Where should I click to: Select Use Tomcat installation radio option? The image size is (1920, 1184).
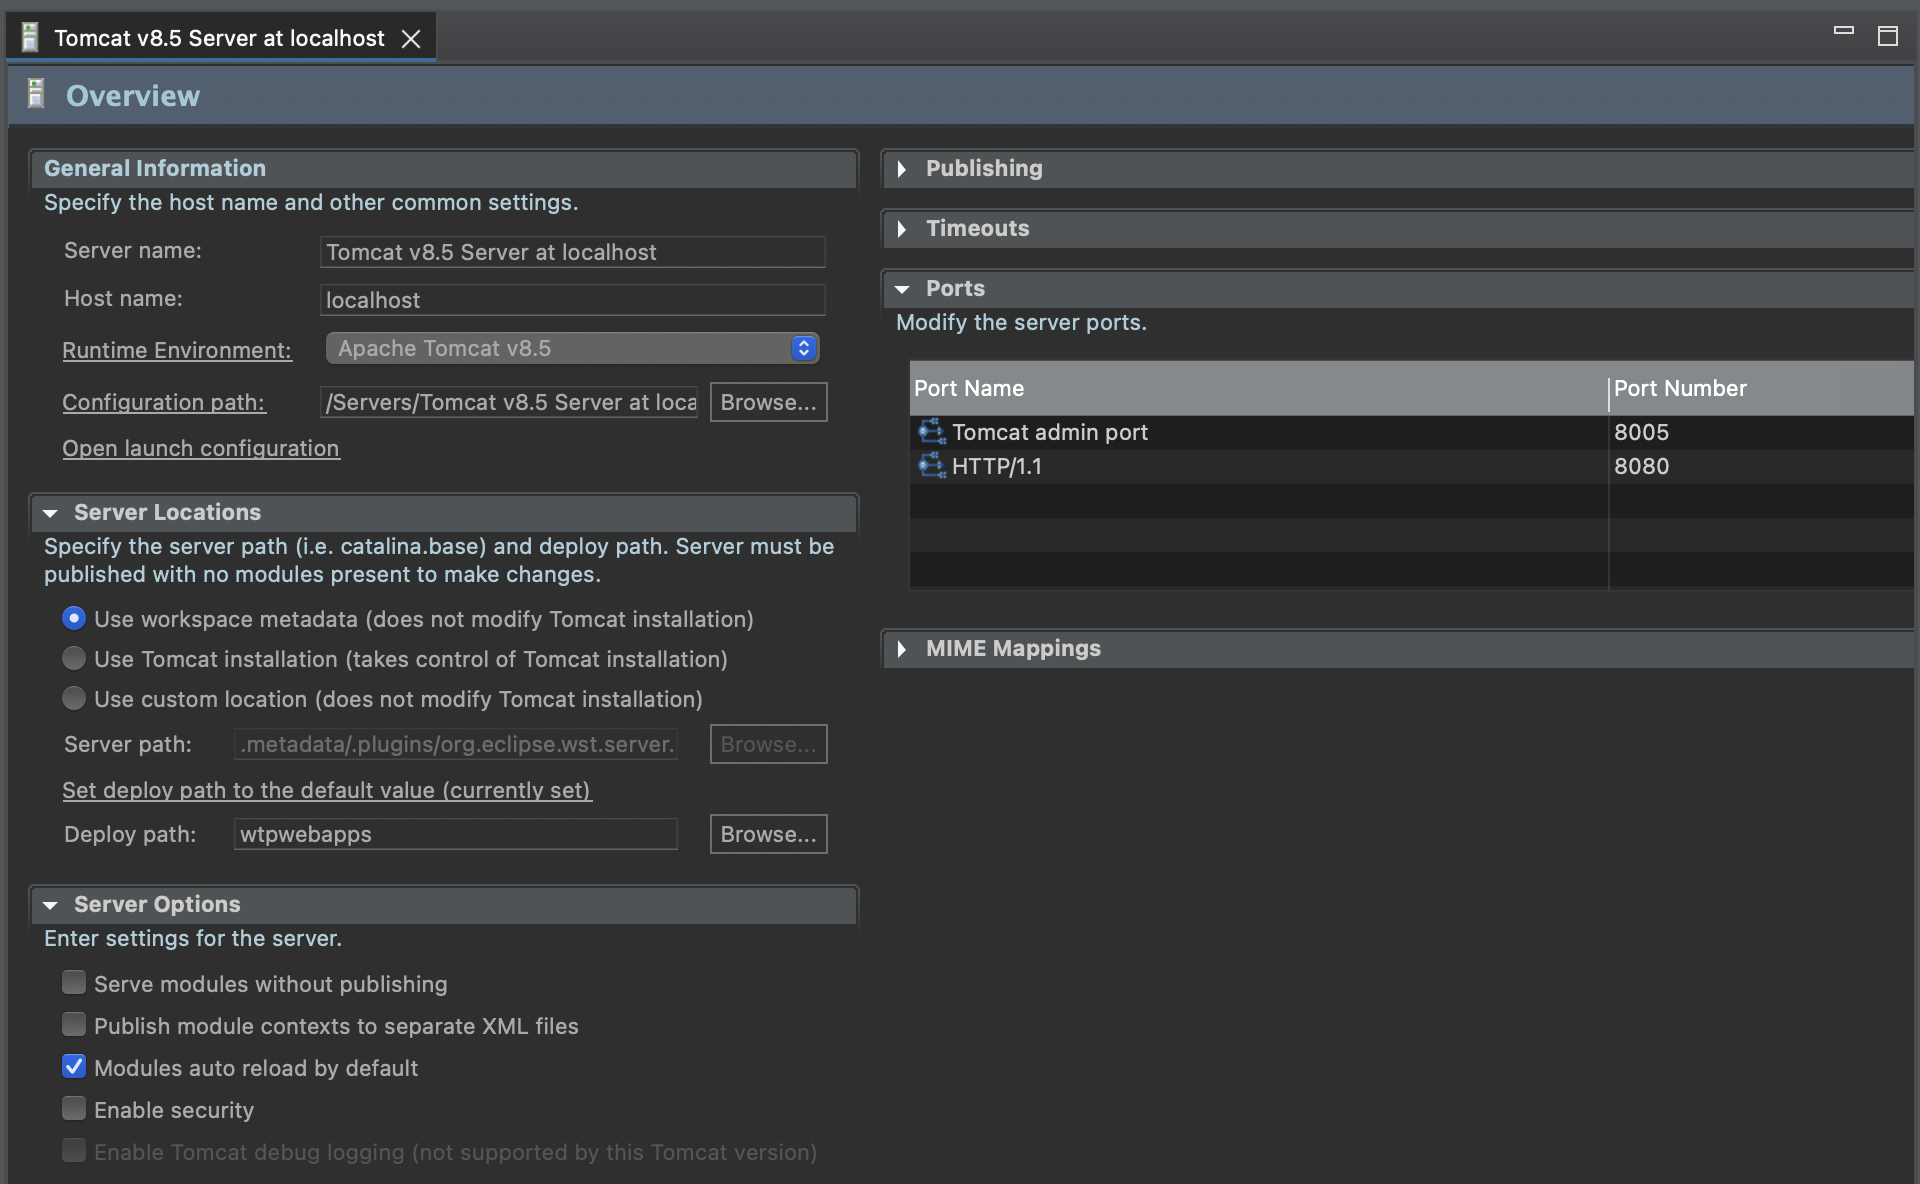click(x=74, y=659)
